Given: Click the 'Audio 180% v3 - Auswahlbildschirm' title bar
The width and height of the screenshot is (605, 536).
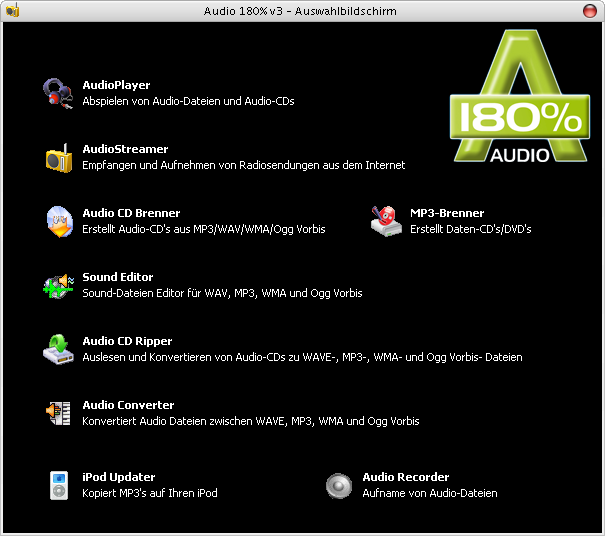Looking at the screenshot, I should point(300,11).
